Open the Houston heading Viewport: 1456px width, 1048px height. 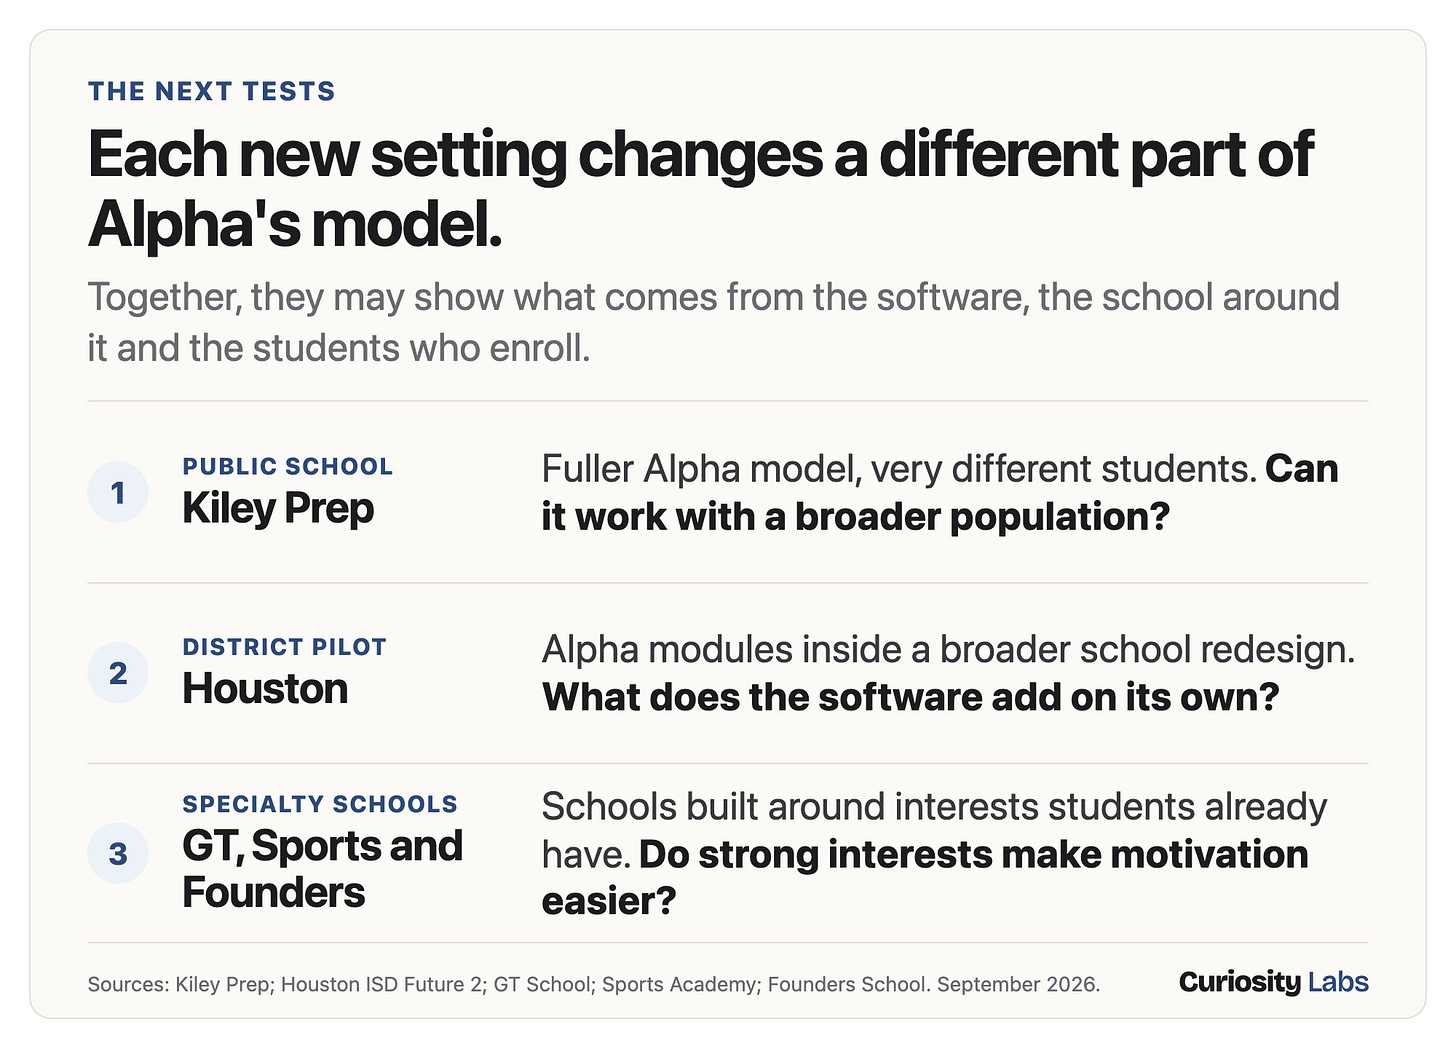265,689
